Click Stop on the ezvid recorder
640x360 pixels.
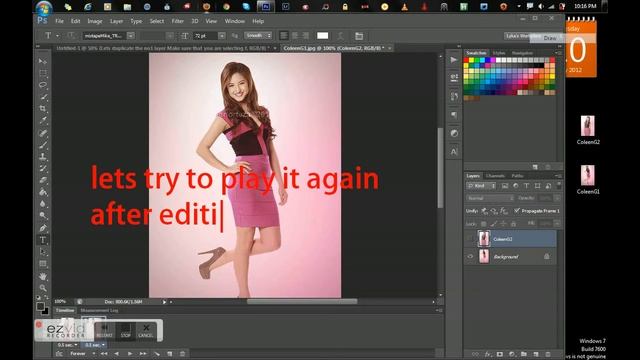(x=125, y=331)
